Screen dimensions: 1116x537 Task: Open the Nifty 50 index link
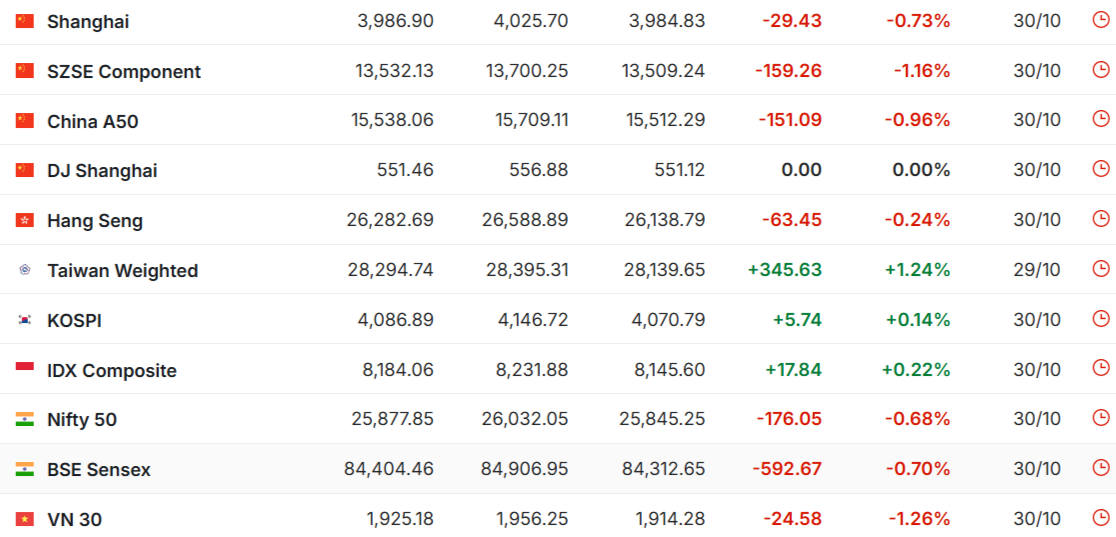coord(82,420)
